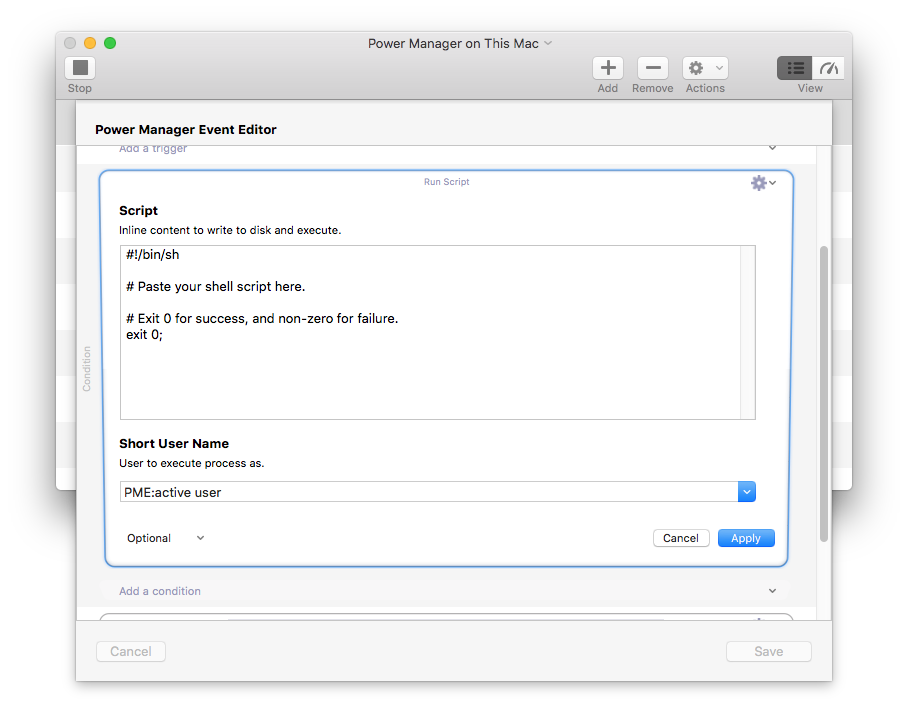Screen dimensions: 908x702
Task: Open the Actions gear menu in toolbar
Action: [x=705, y=68]
